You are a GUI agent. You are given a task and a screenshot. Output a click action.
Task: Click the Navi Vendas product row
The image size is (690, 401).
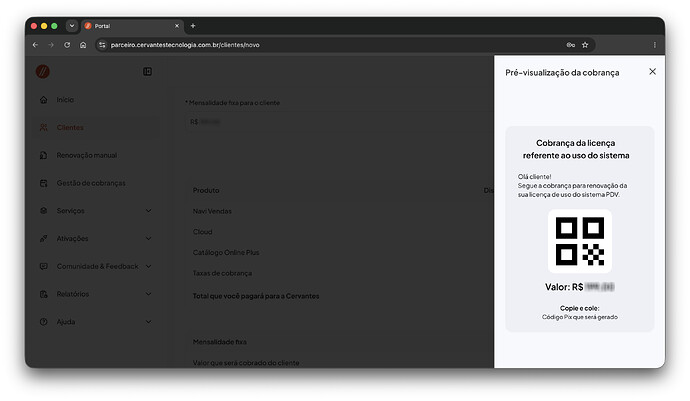point(342,211)
